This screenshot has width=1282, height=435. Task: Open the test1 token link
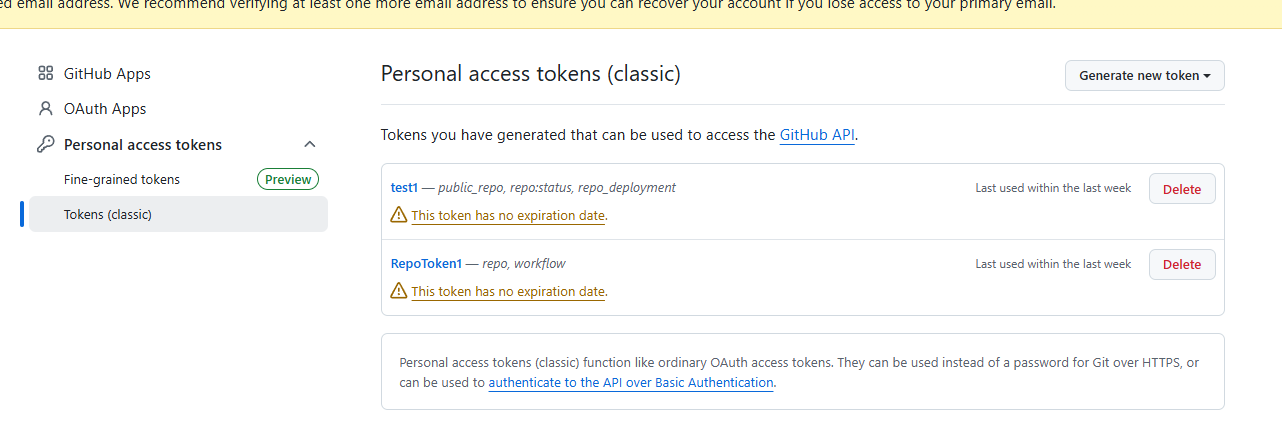pyautogui.click(x=404, y=187)
